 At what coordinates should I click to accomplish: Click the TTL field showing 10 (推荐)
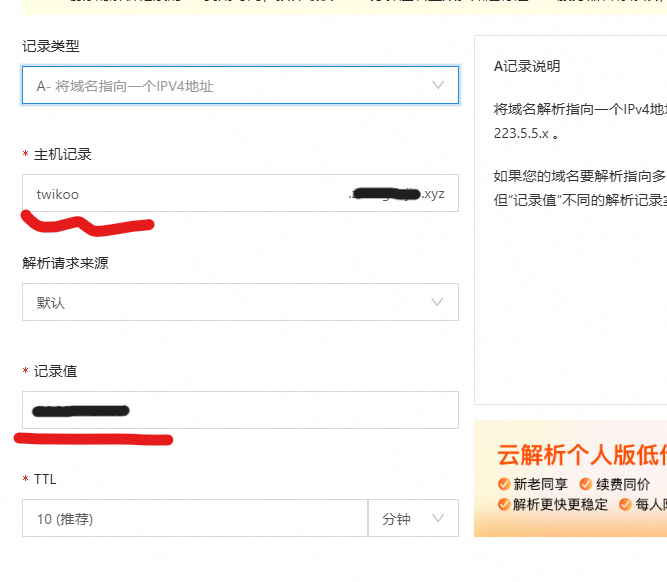coord(194,519)
